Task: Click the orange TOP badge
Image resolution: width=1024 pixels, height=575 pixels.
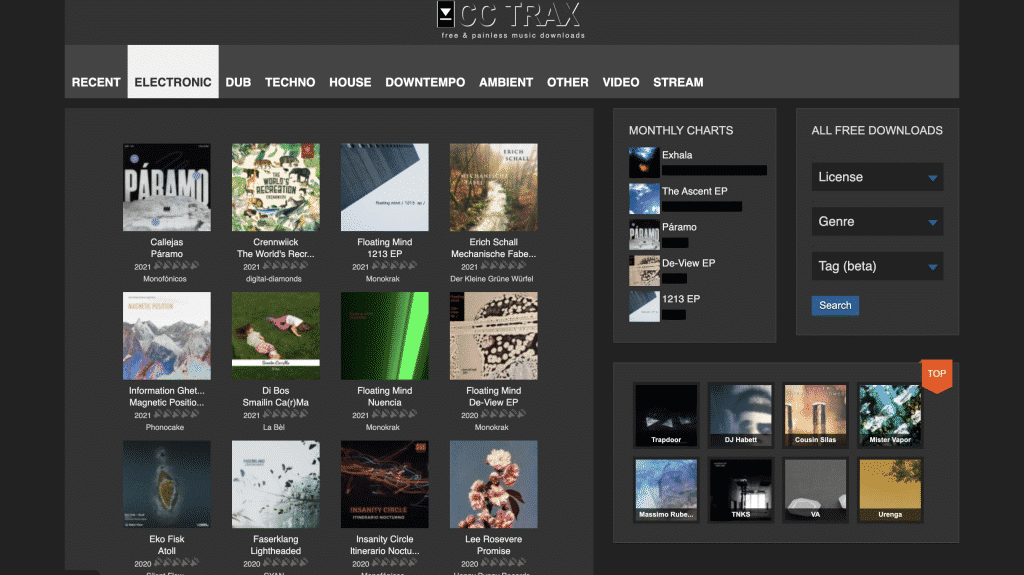Action: coord(936,375)
